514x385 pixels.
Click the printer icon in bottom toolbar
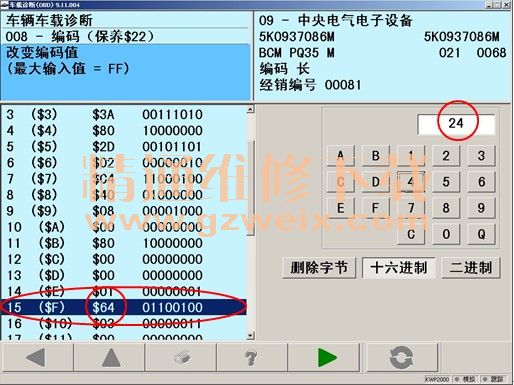[x=182, y=357]
